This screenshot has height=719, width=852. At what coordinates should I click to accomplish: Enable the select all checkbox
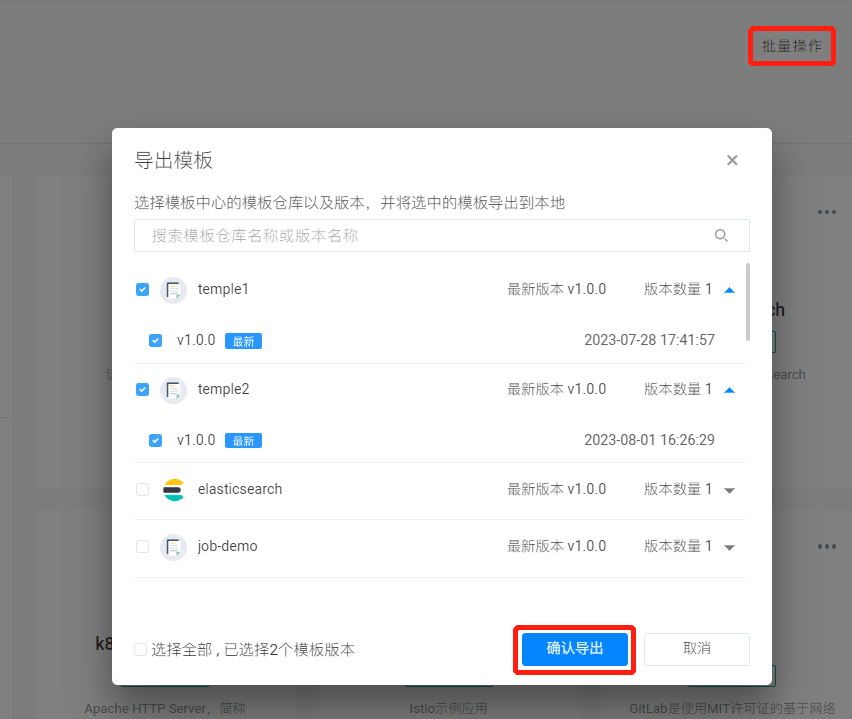pos(141,650)
